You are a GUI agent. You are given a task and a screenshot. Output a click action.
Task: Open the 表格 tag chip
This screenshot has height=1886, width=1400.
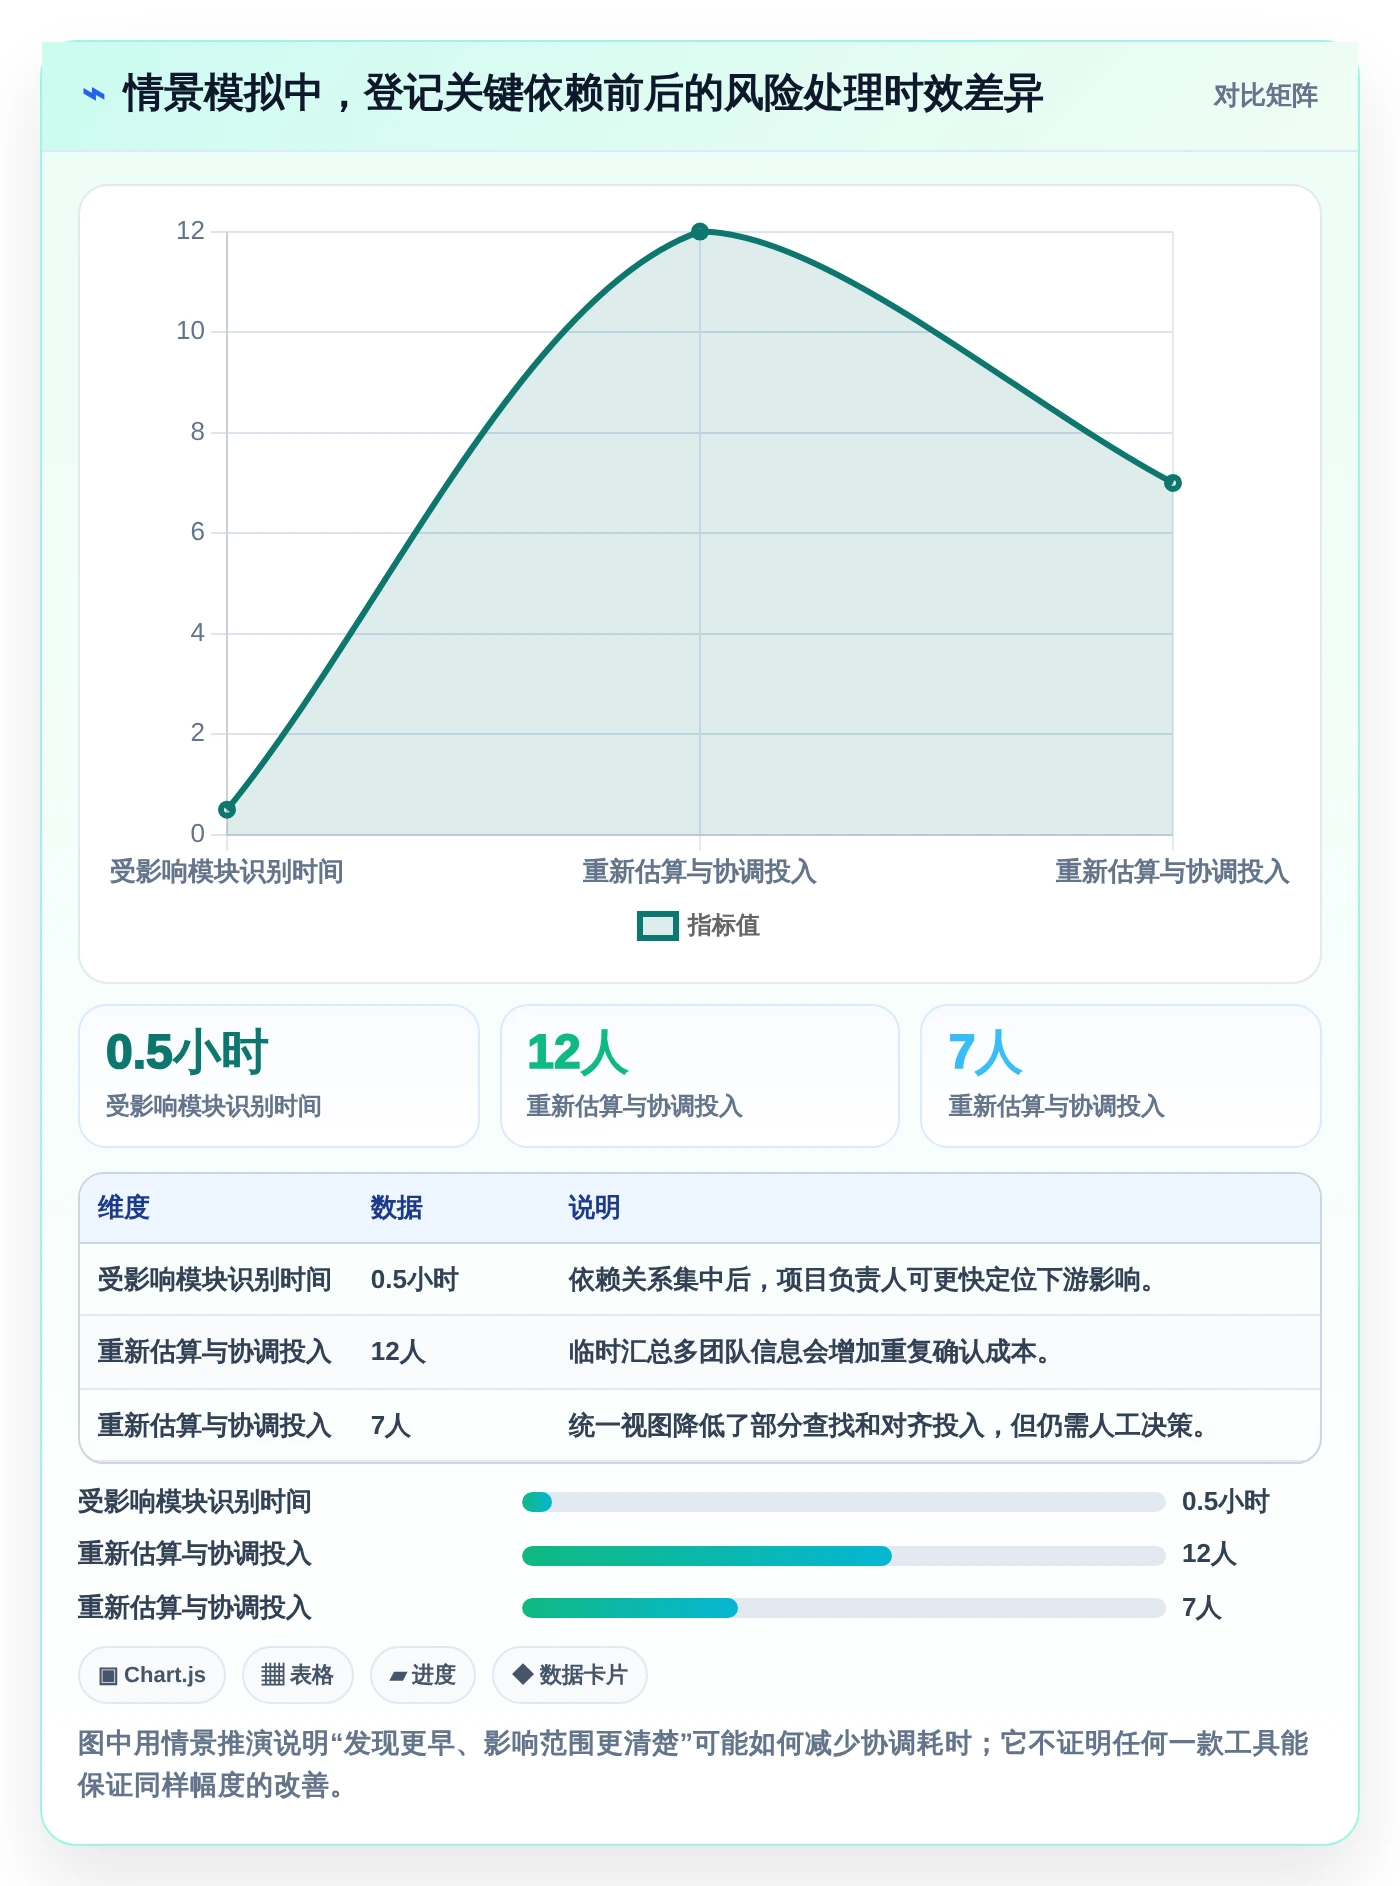click(x=298, y=1675)
